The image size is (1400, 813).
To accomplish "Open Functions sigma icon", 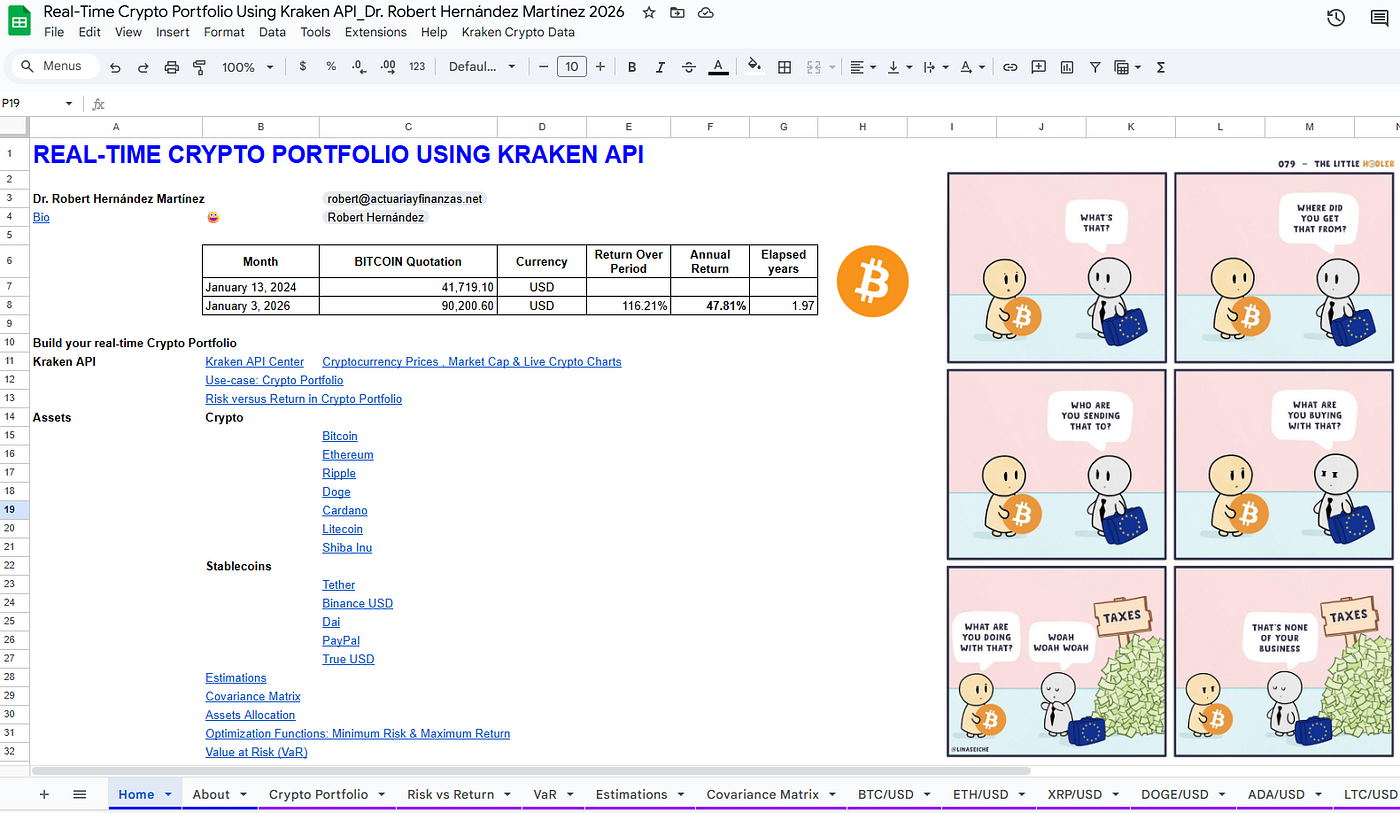I will [1161, 67].
